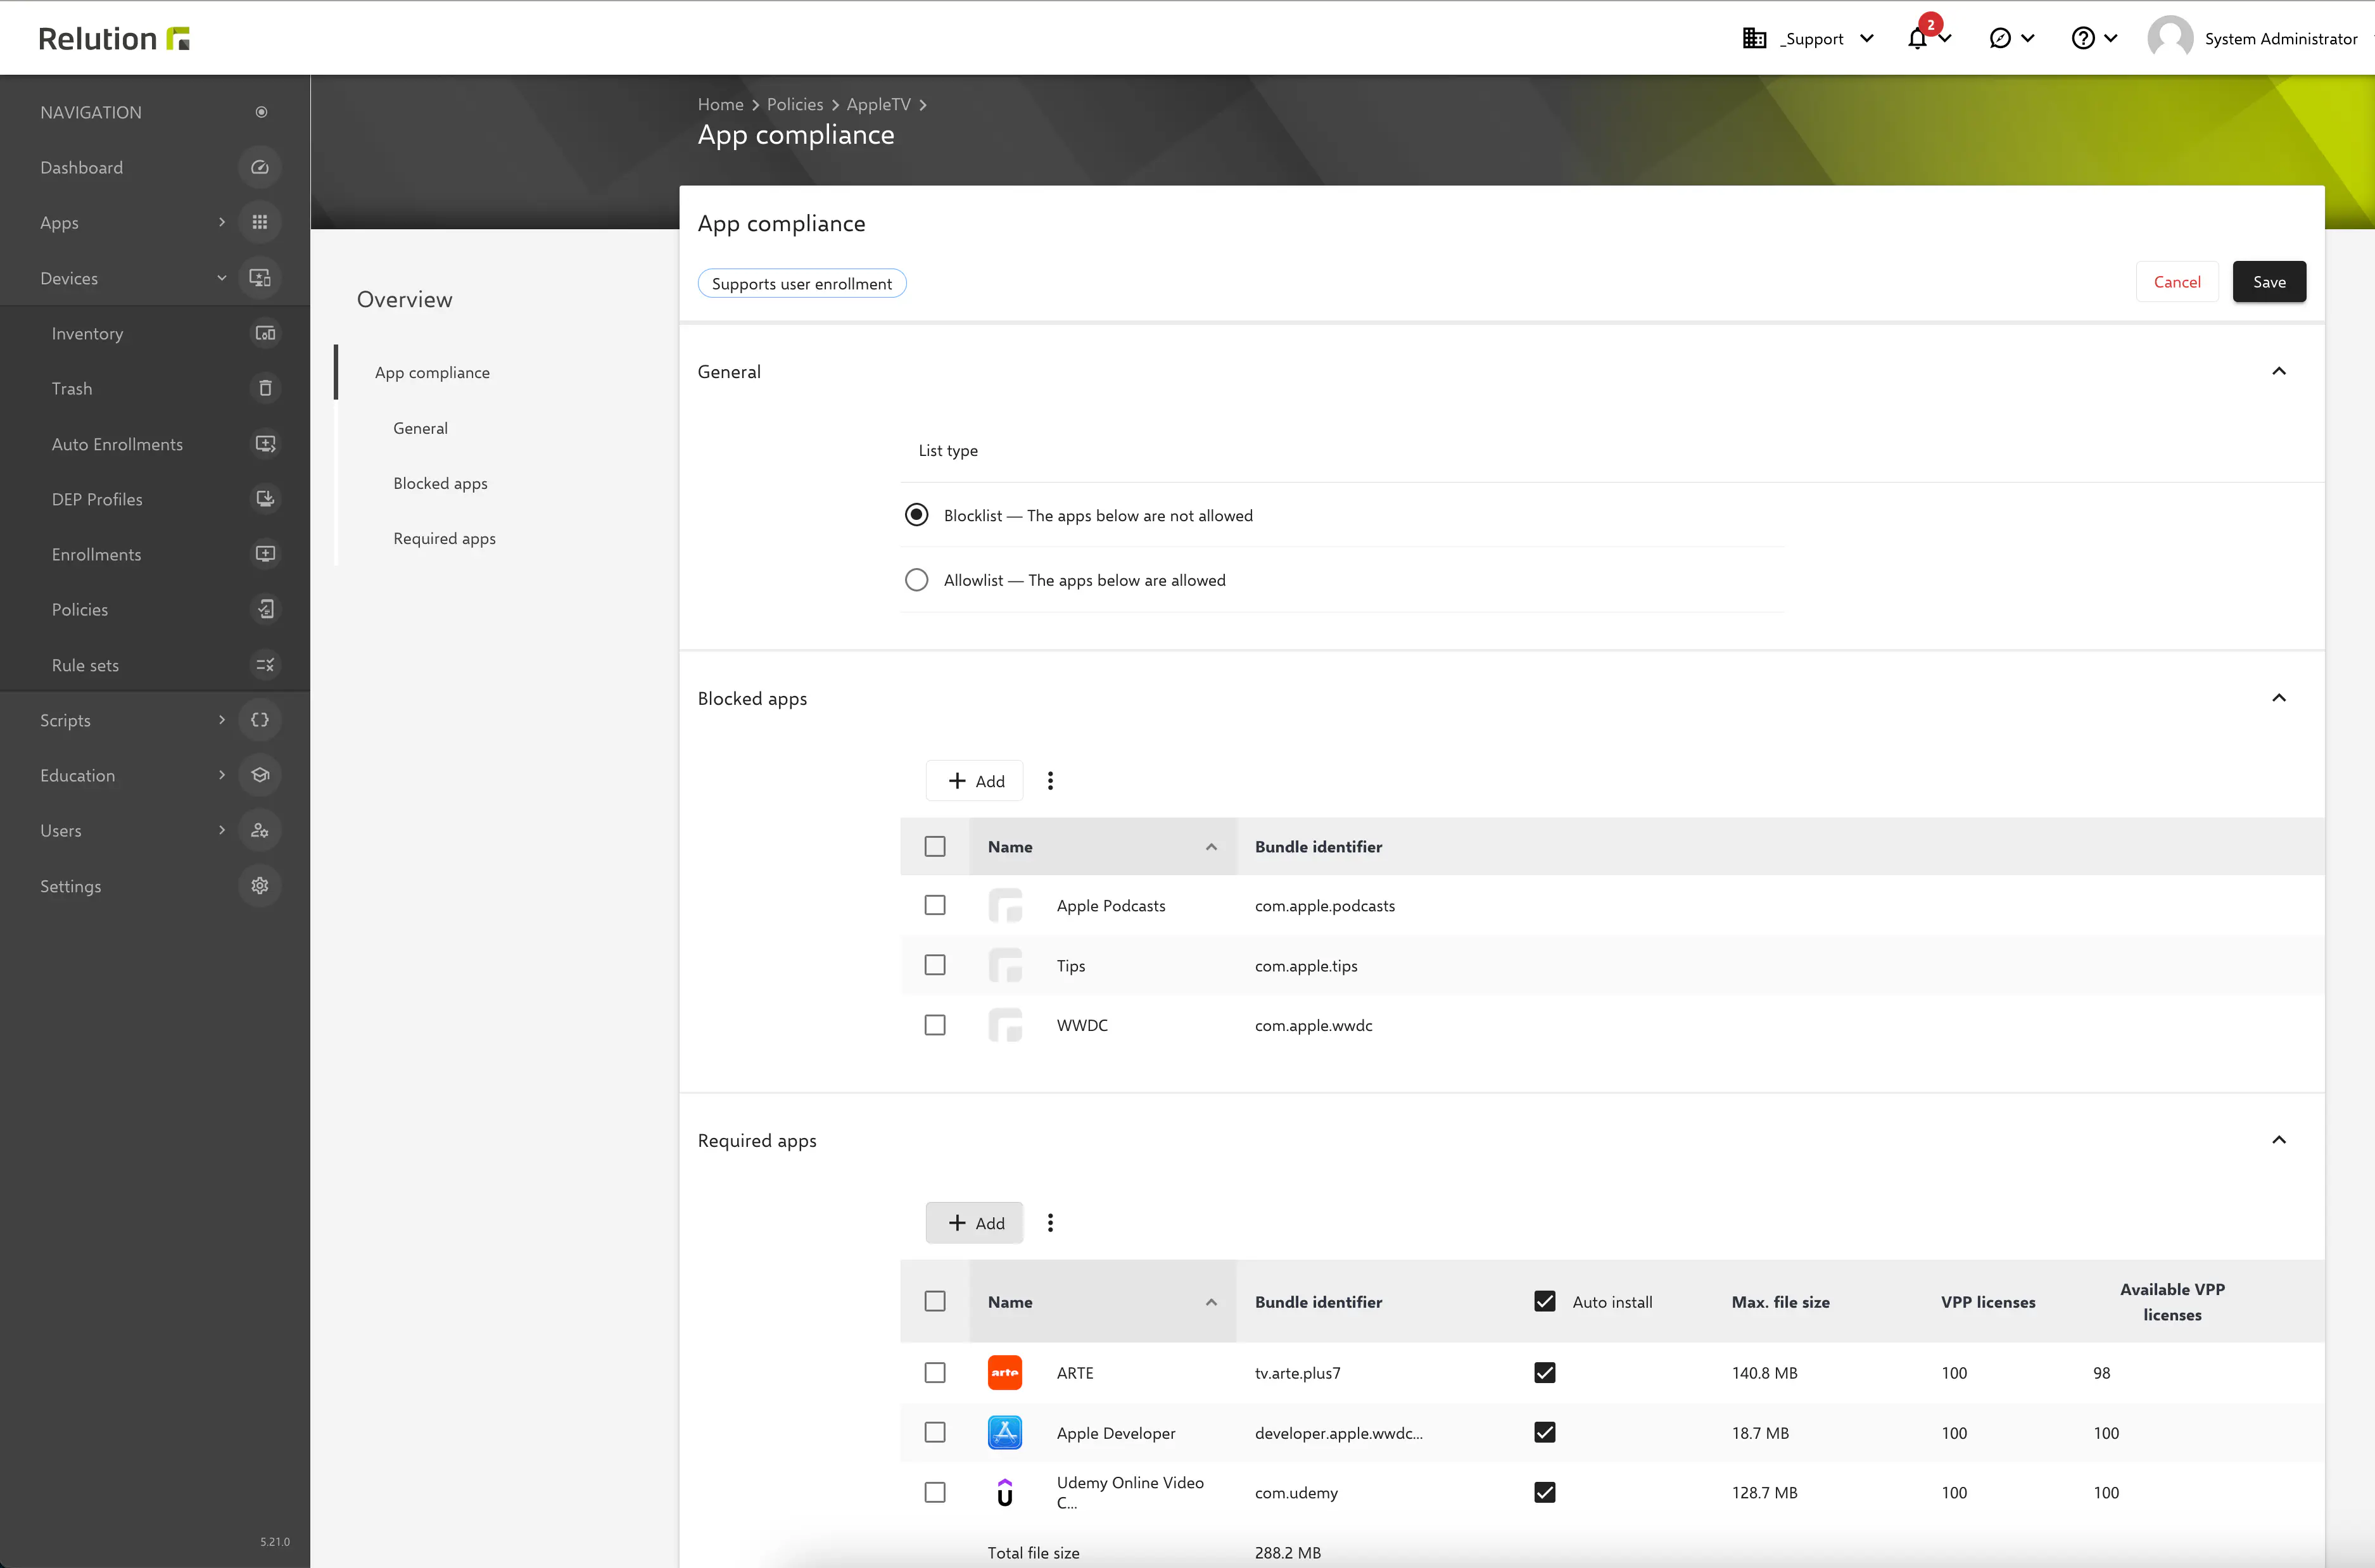The height and width of the screenshot is (1568, 2375).
Task: Check the checkbox next to Apple Podcasts
Action: coord(935,904)
